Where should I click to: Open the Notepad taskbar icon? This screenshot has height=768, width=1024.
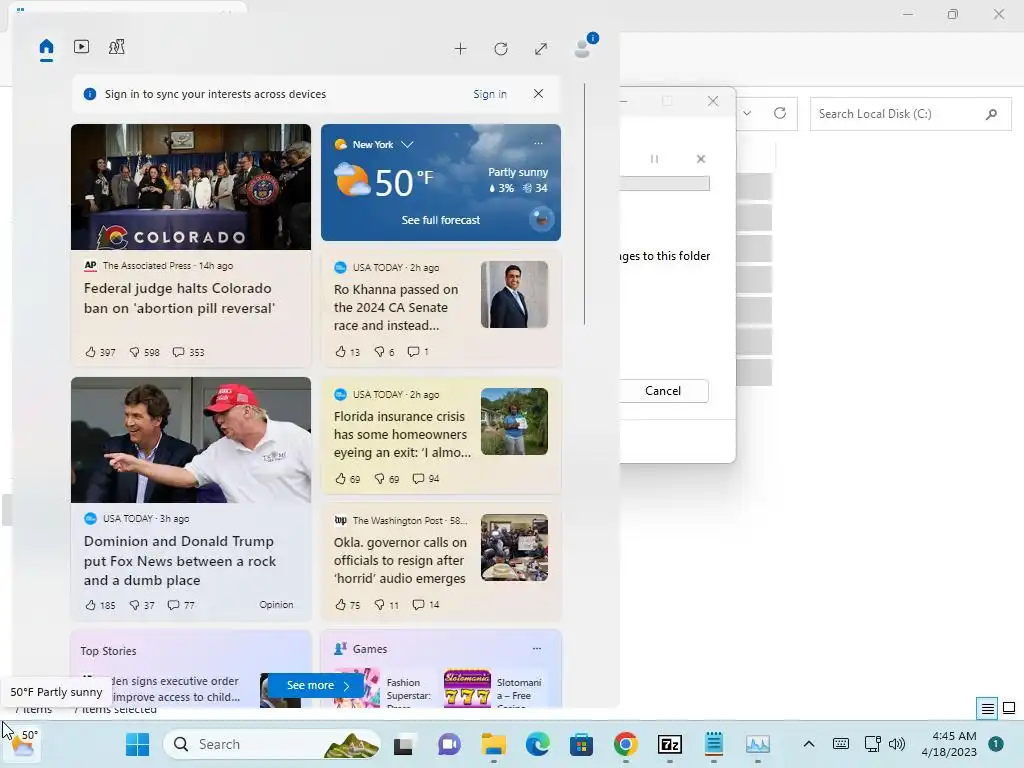point(714,744)
